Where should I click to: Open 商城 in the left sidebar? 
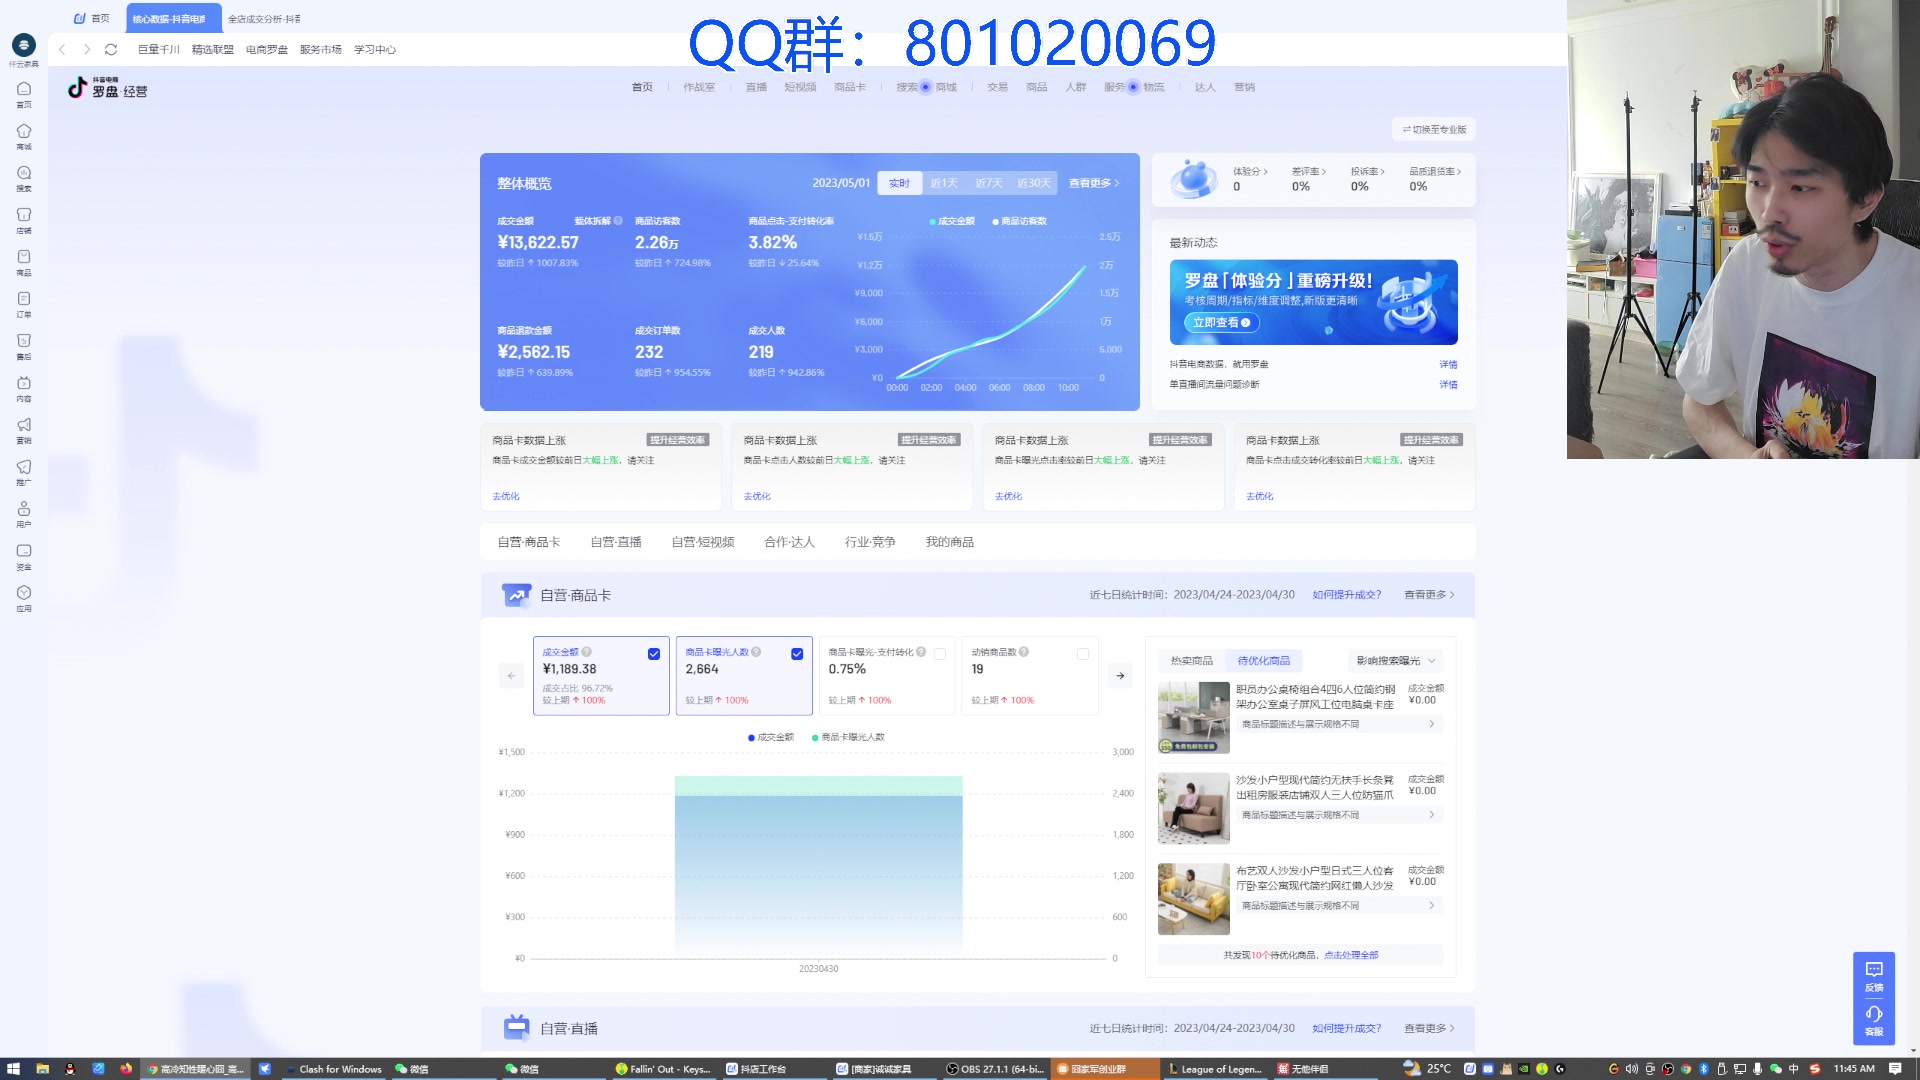(x=24, y=137)
